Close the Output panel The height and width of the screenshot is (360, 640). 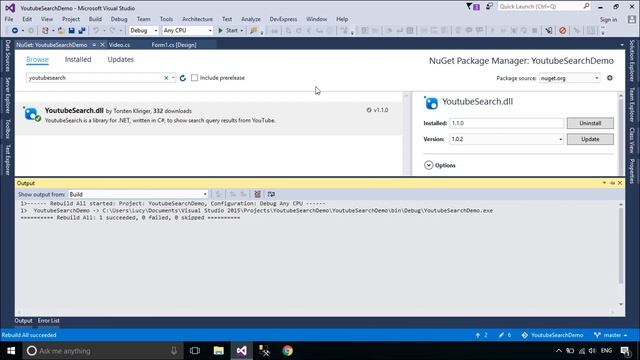[620, 183]
